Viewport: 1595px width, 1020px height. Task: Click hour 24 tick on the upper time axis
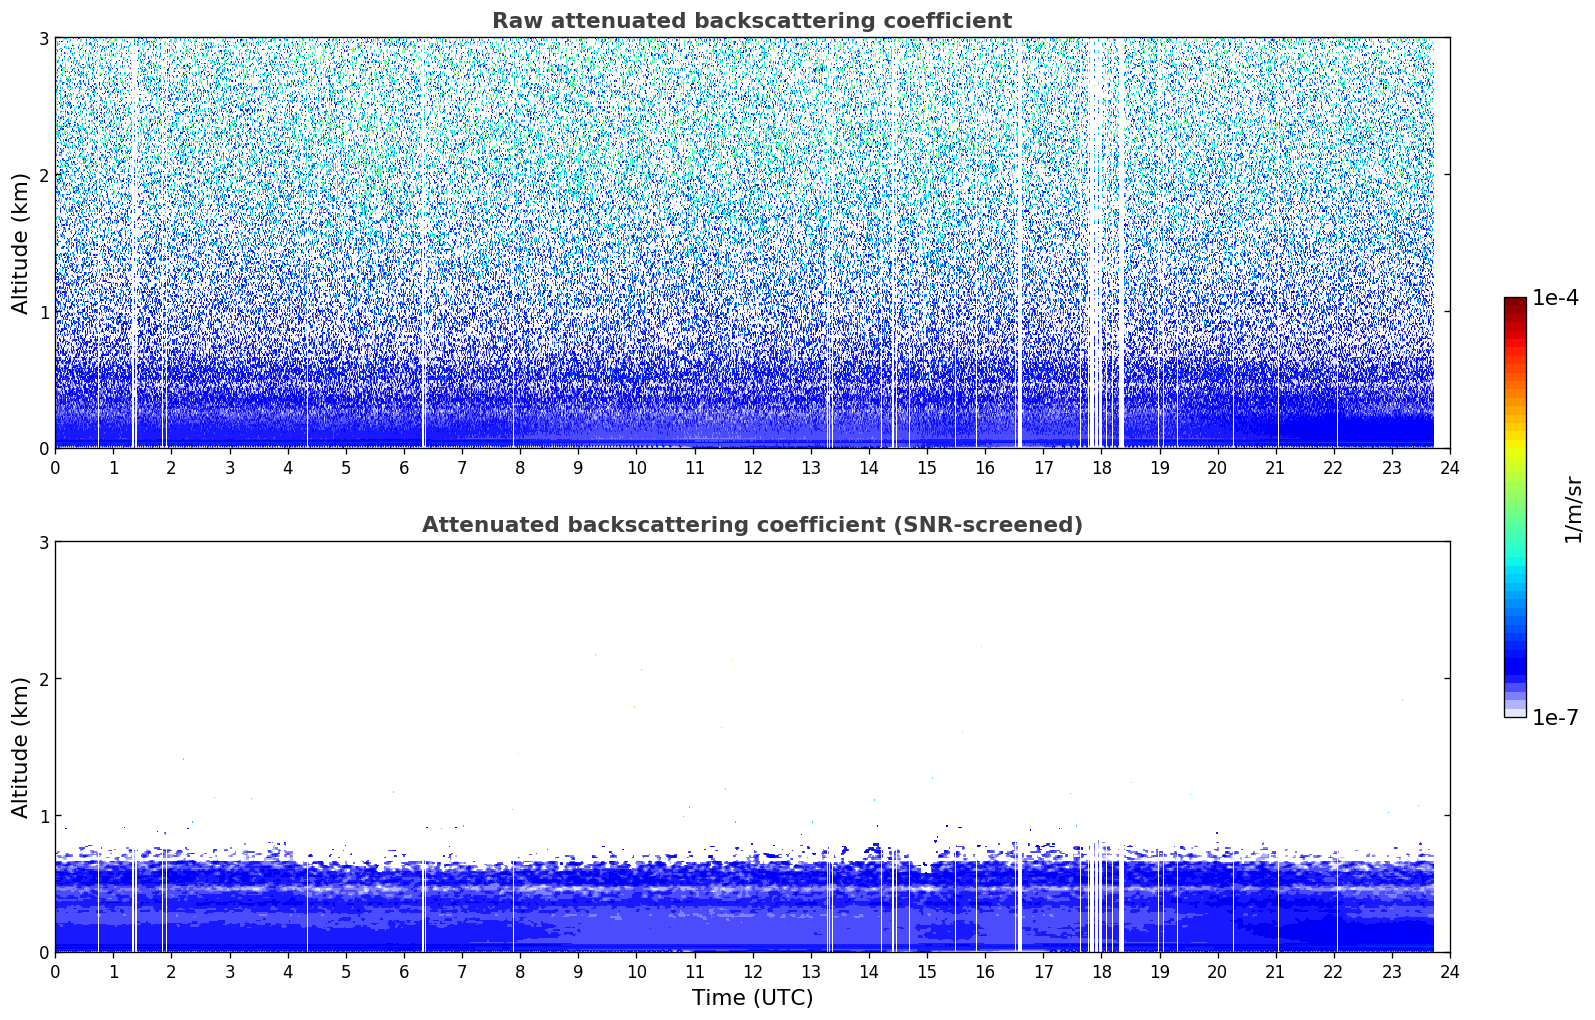[1449, 468]
